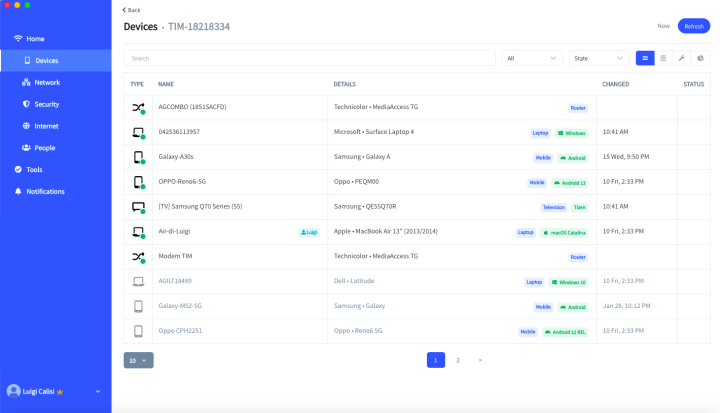The width and height of the screenshot is (720, 413).
Task: Click the Luigi tag on Air-di-Luigi
Action: pos(309,232)
